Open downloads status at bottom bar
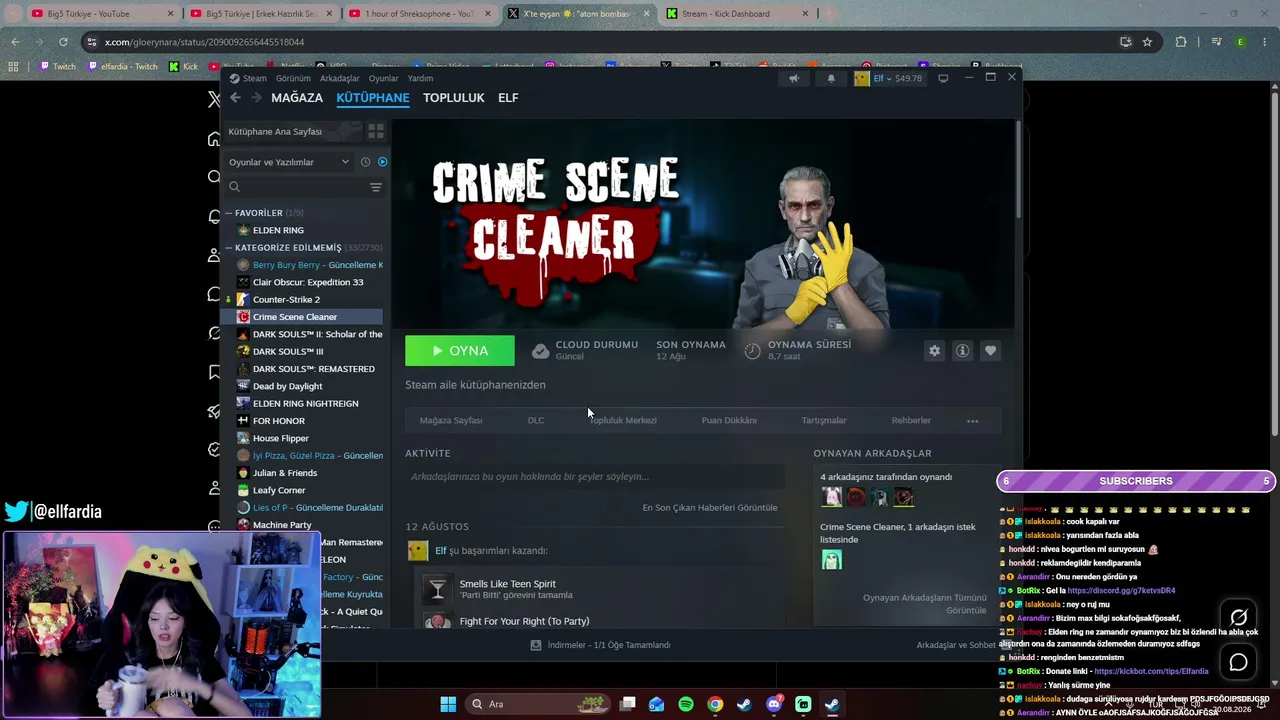 [601, 645]
